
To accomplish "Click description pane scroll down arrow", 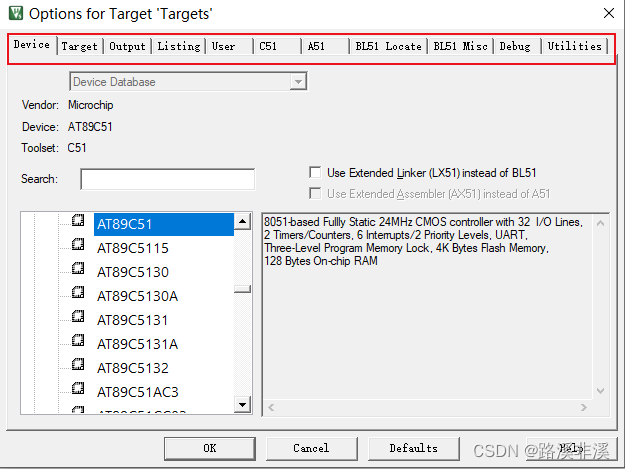I will click(600, 391).
